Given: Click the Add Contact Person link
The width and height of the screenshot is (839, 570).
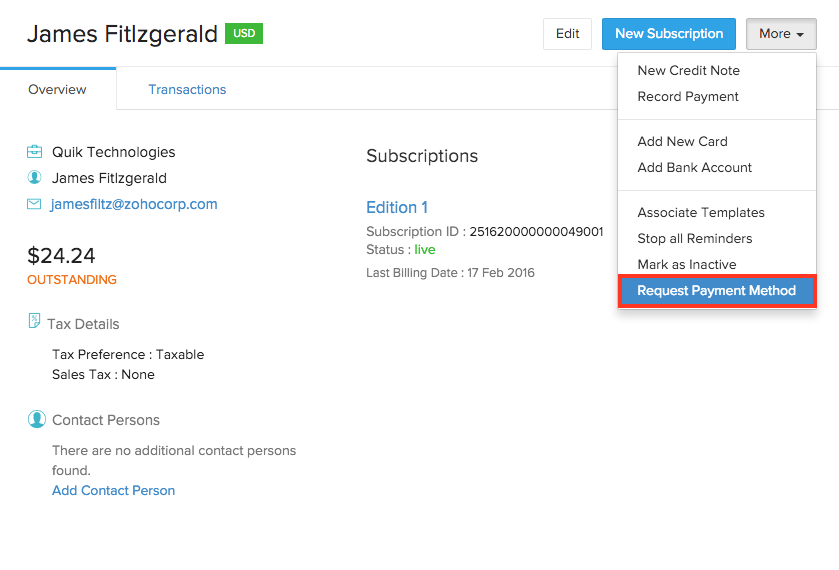Looking at the screenshot, I should point(113,490).
